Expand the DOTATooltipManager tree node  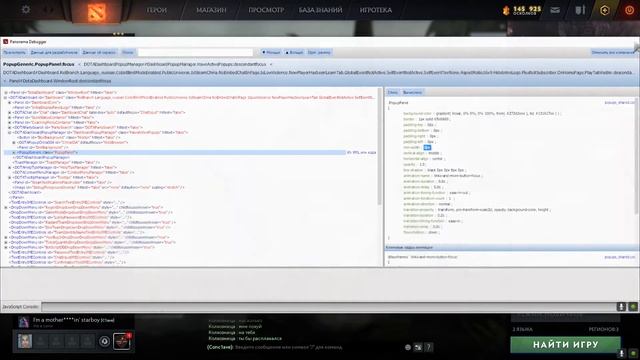[9, 178]
